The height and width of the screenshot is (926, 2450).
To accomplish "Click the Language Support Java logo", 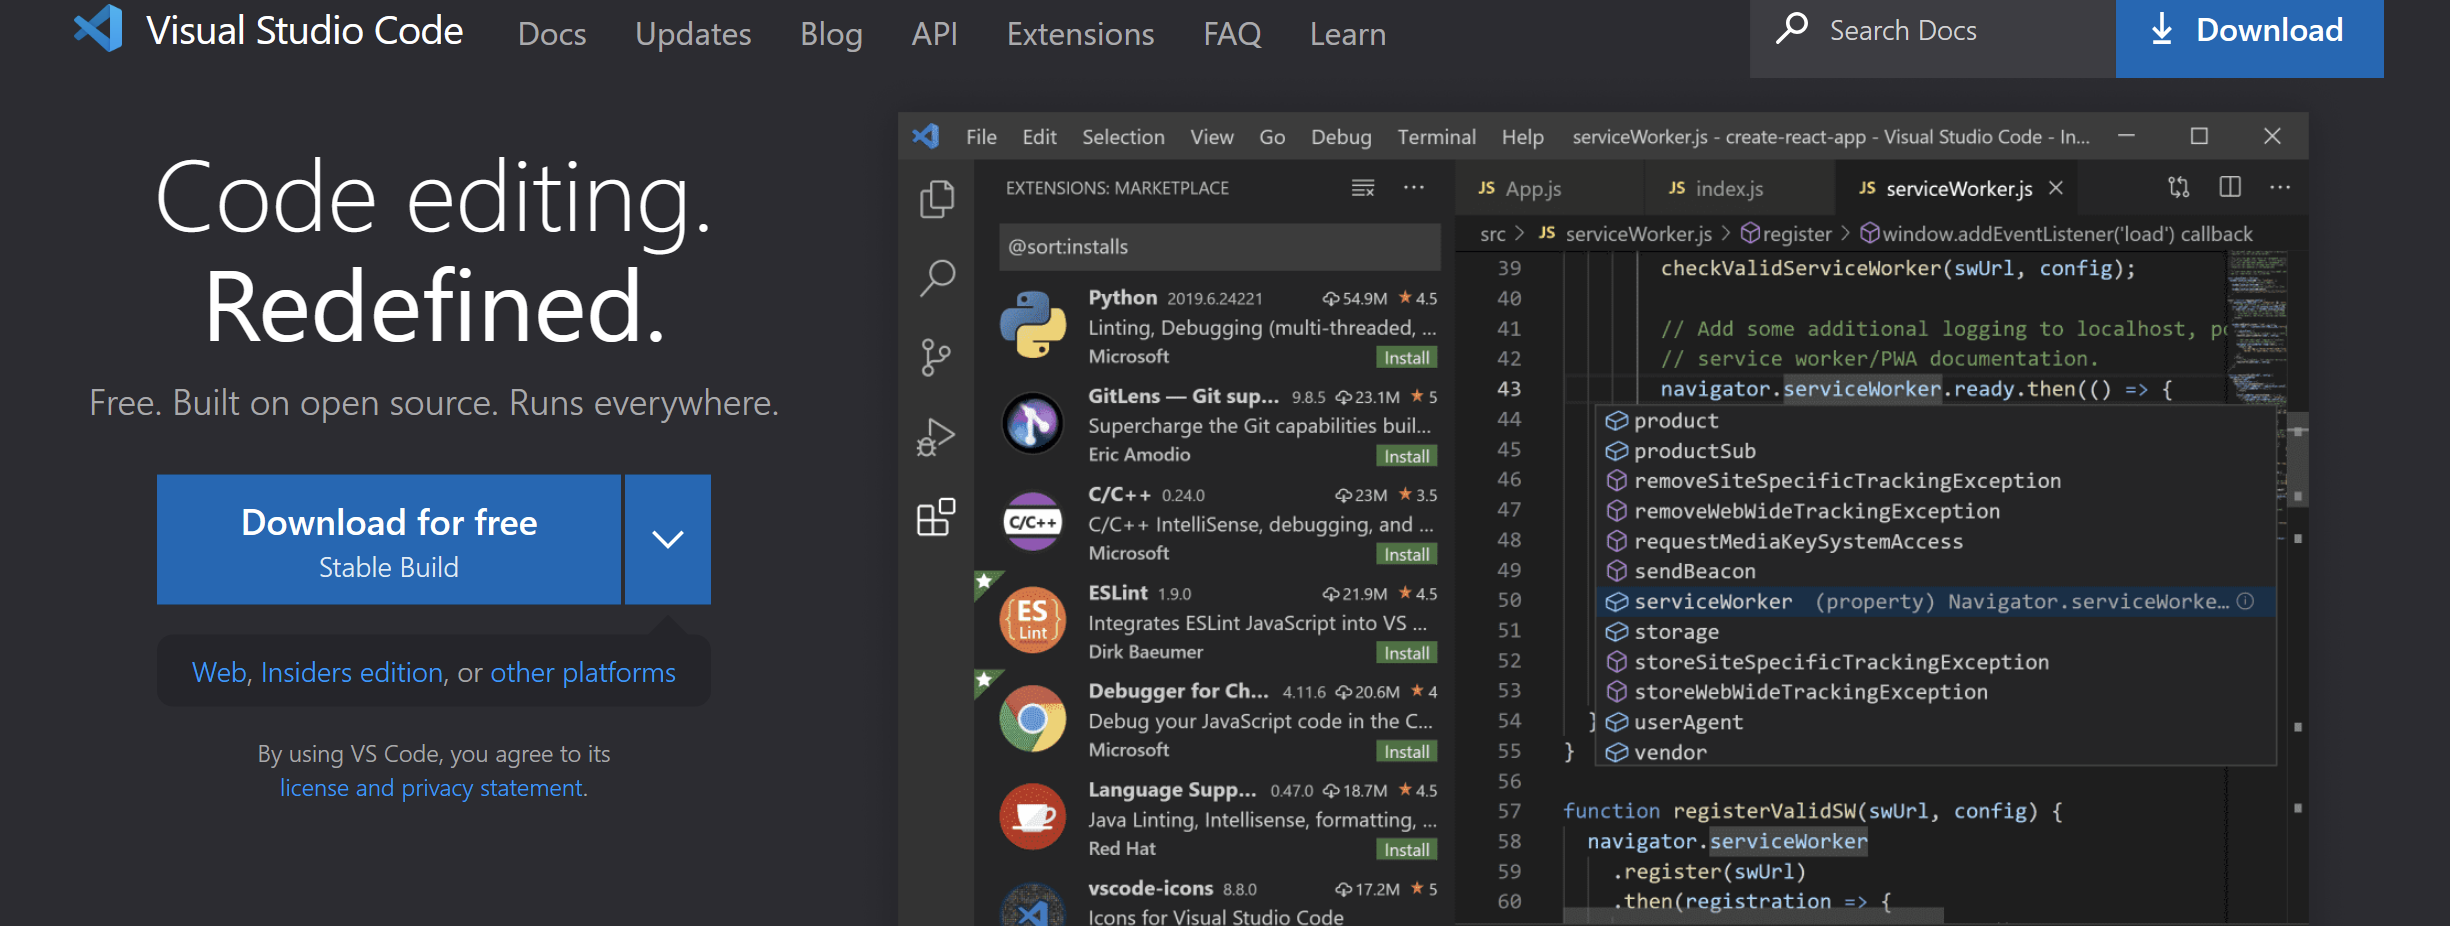I will tap(1033, 816).
